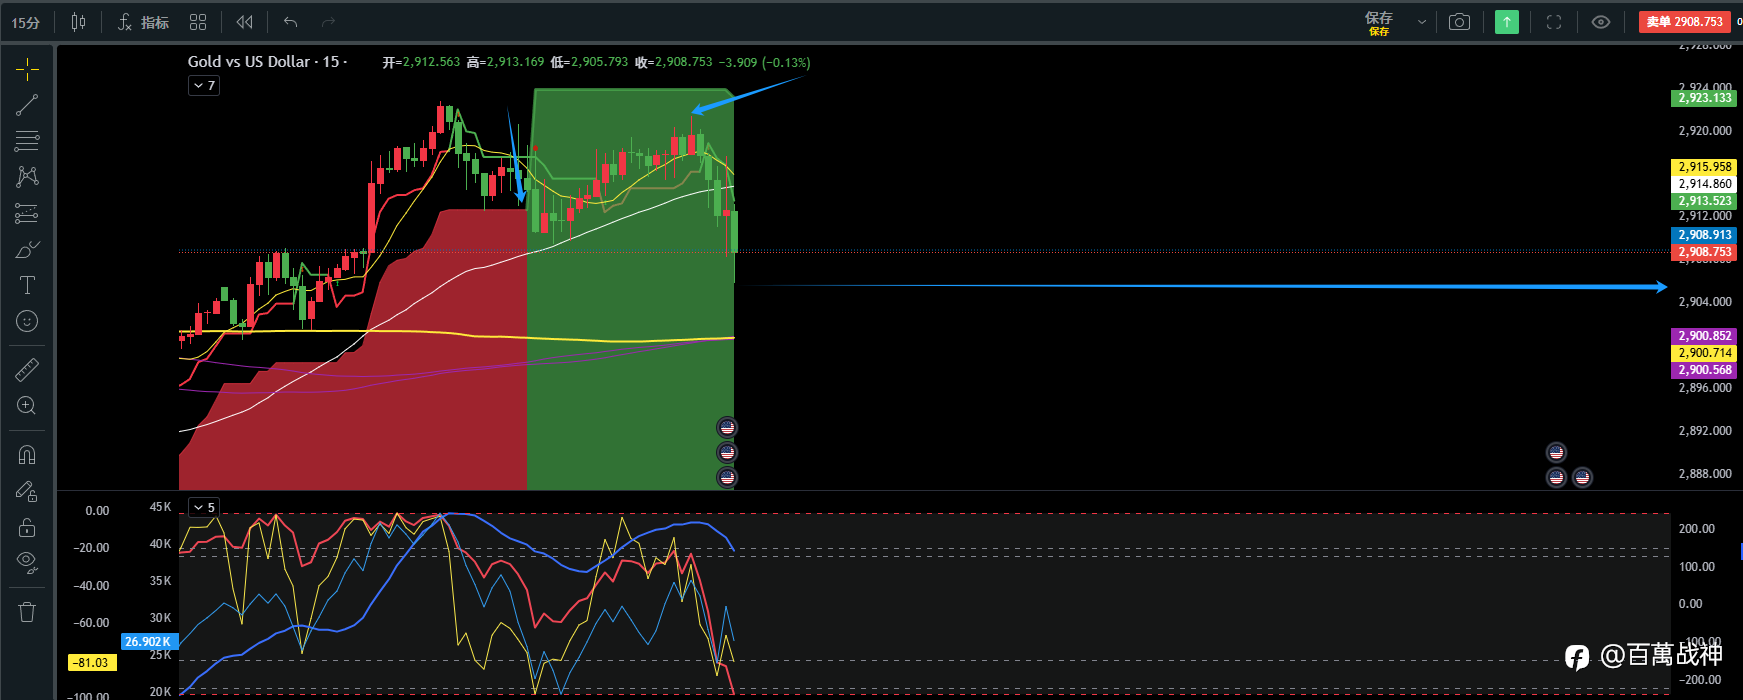Screen dimensions: 1743x700
Task: Select the crosshair cursor tool
Action: [27, 68]
